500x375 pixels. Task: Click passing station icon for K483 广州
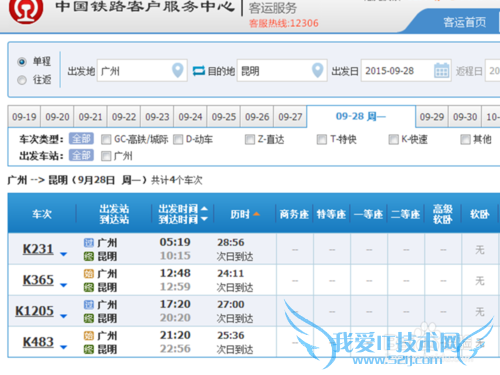click(88, 335)
